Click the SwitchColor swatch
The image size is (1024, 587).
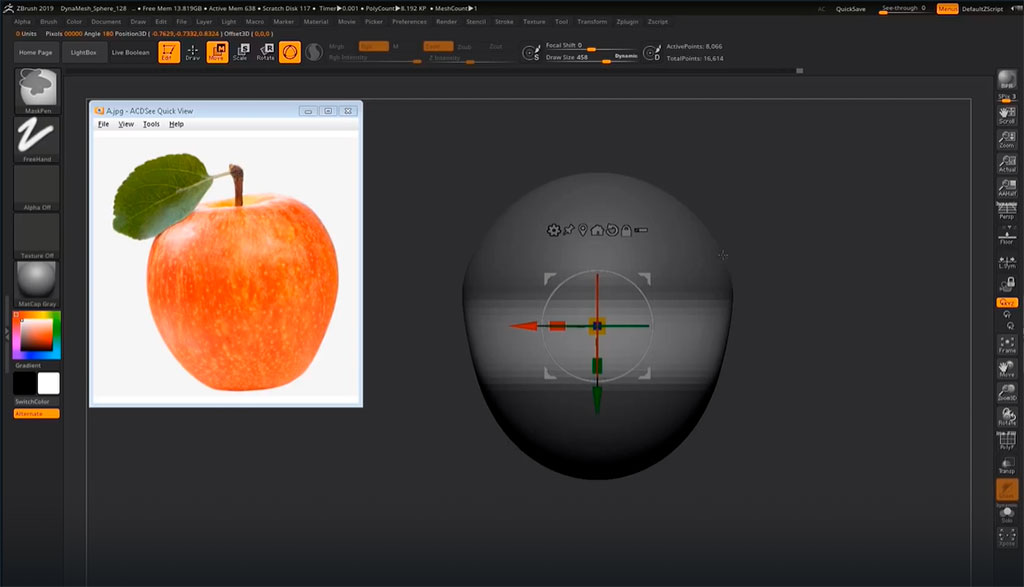click(35, 385)
